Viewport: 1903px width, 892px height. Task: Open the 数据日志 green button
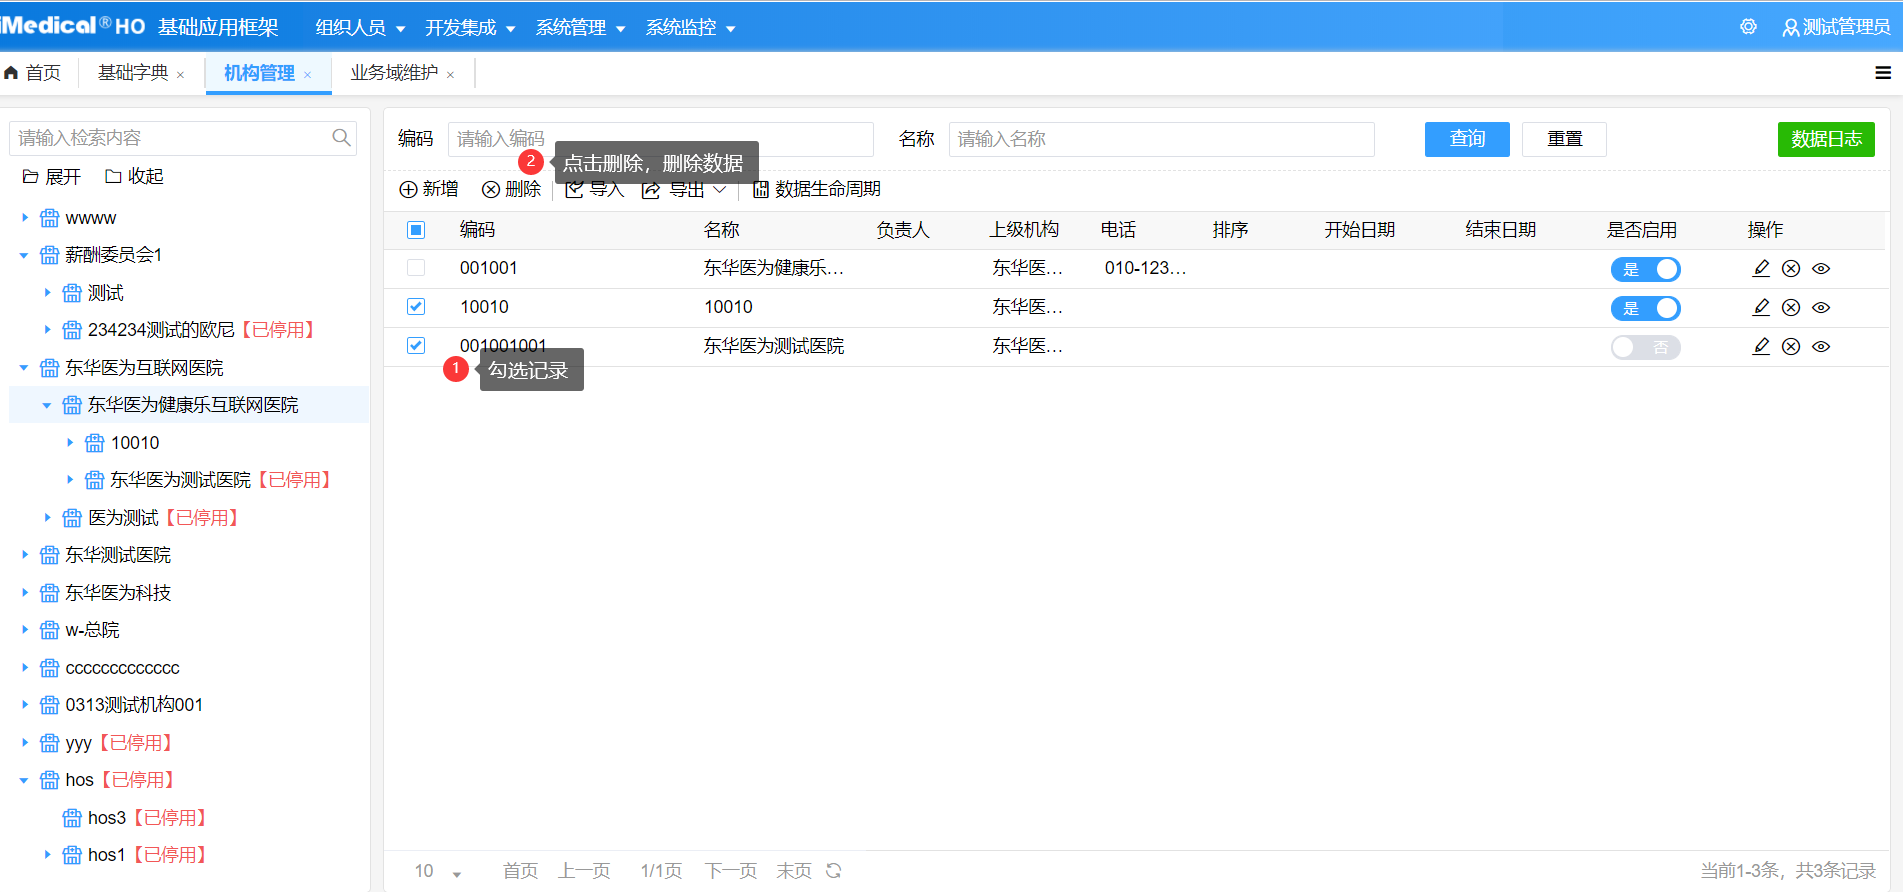(1826, 139)
